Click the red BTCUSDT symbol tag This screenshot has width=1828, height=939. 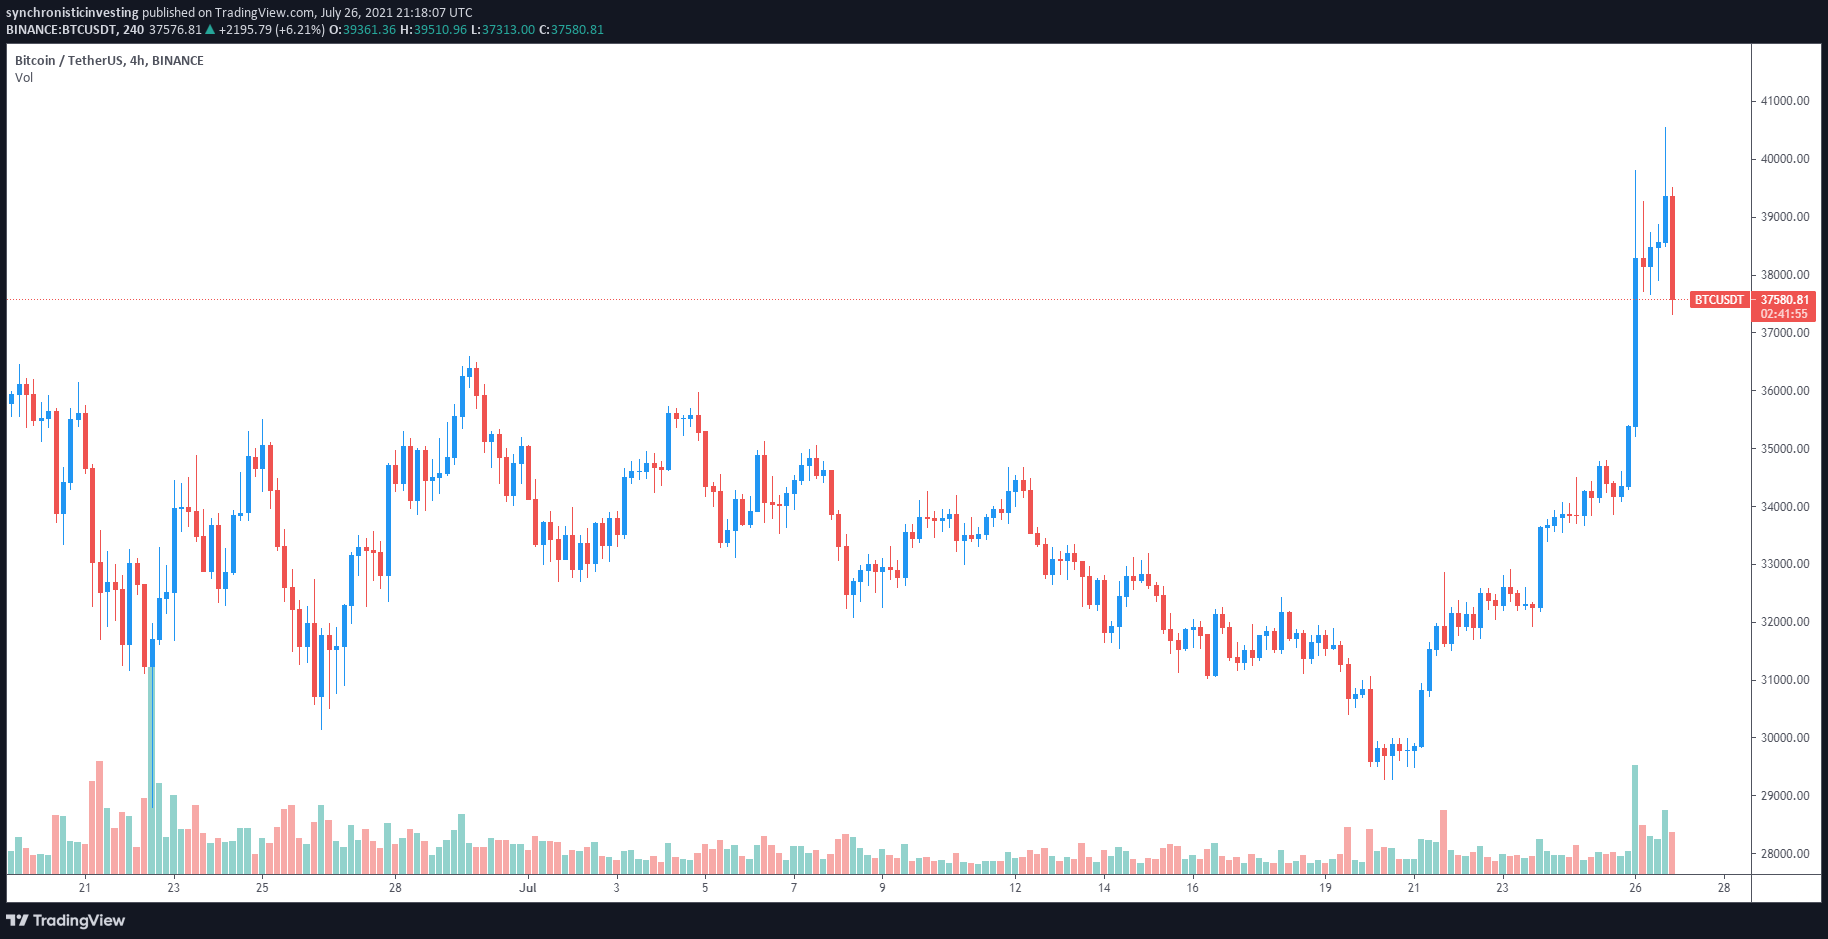click(1718, 300)
